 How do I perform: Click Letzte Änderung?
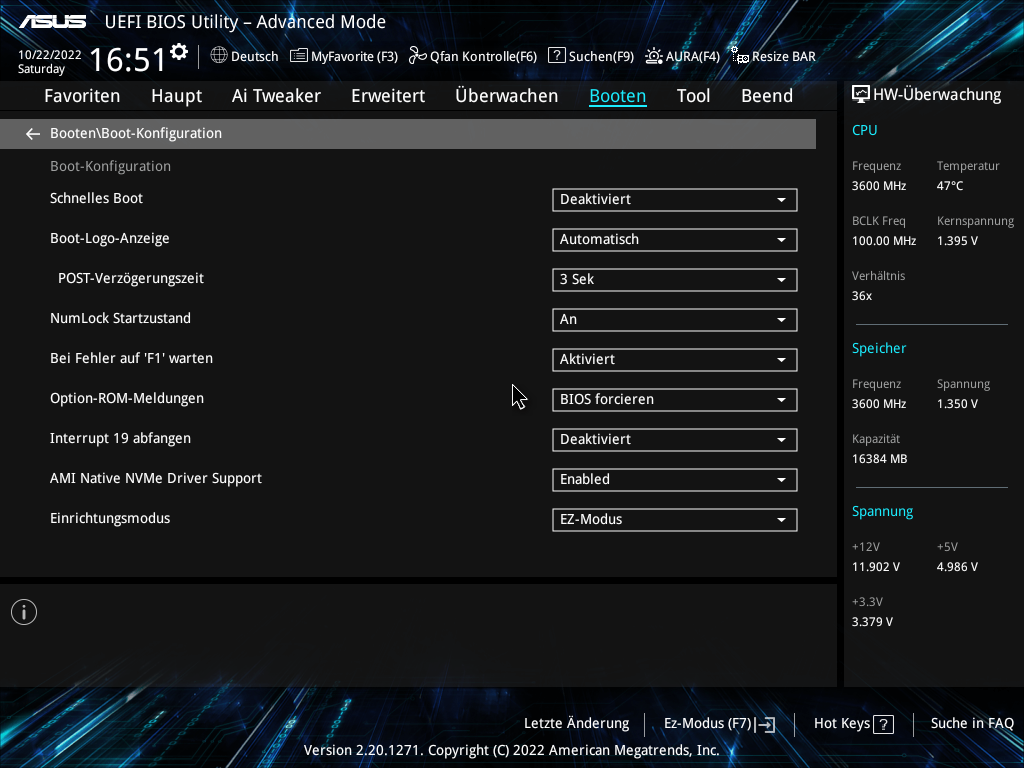[577, 724]
